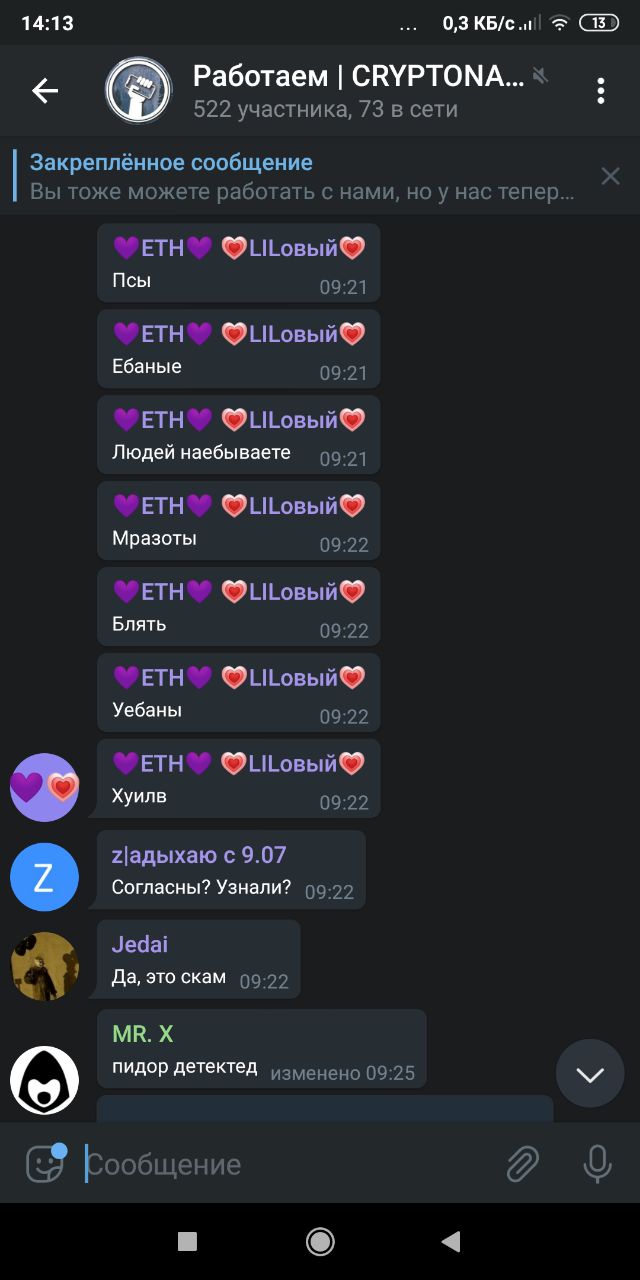Tap the blue Z user avatar
This screenshot has width=640, height=1280.
(x=44, y=877)
